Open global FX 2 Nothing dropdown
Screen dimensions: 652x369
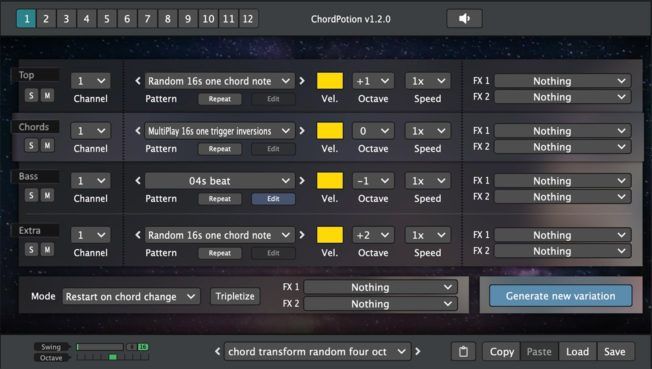pyautogui.click(x=380, y=304)
